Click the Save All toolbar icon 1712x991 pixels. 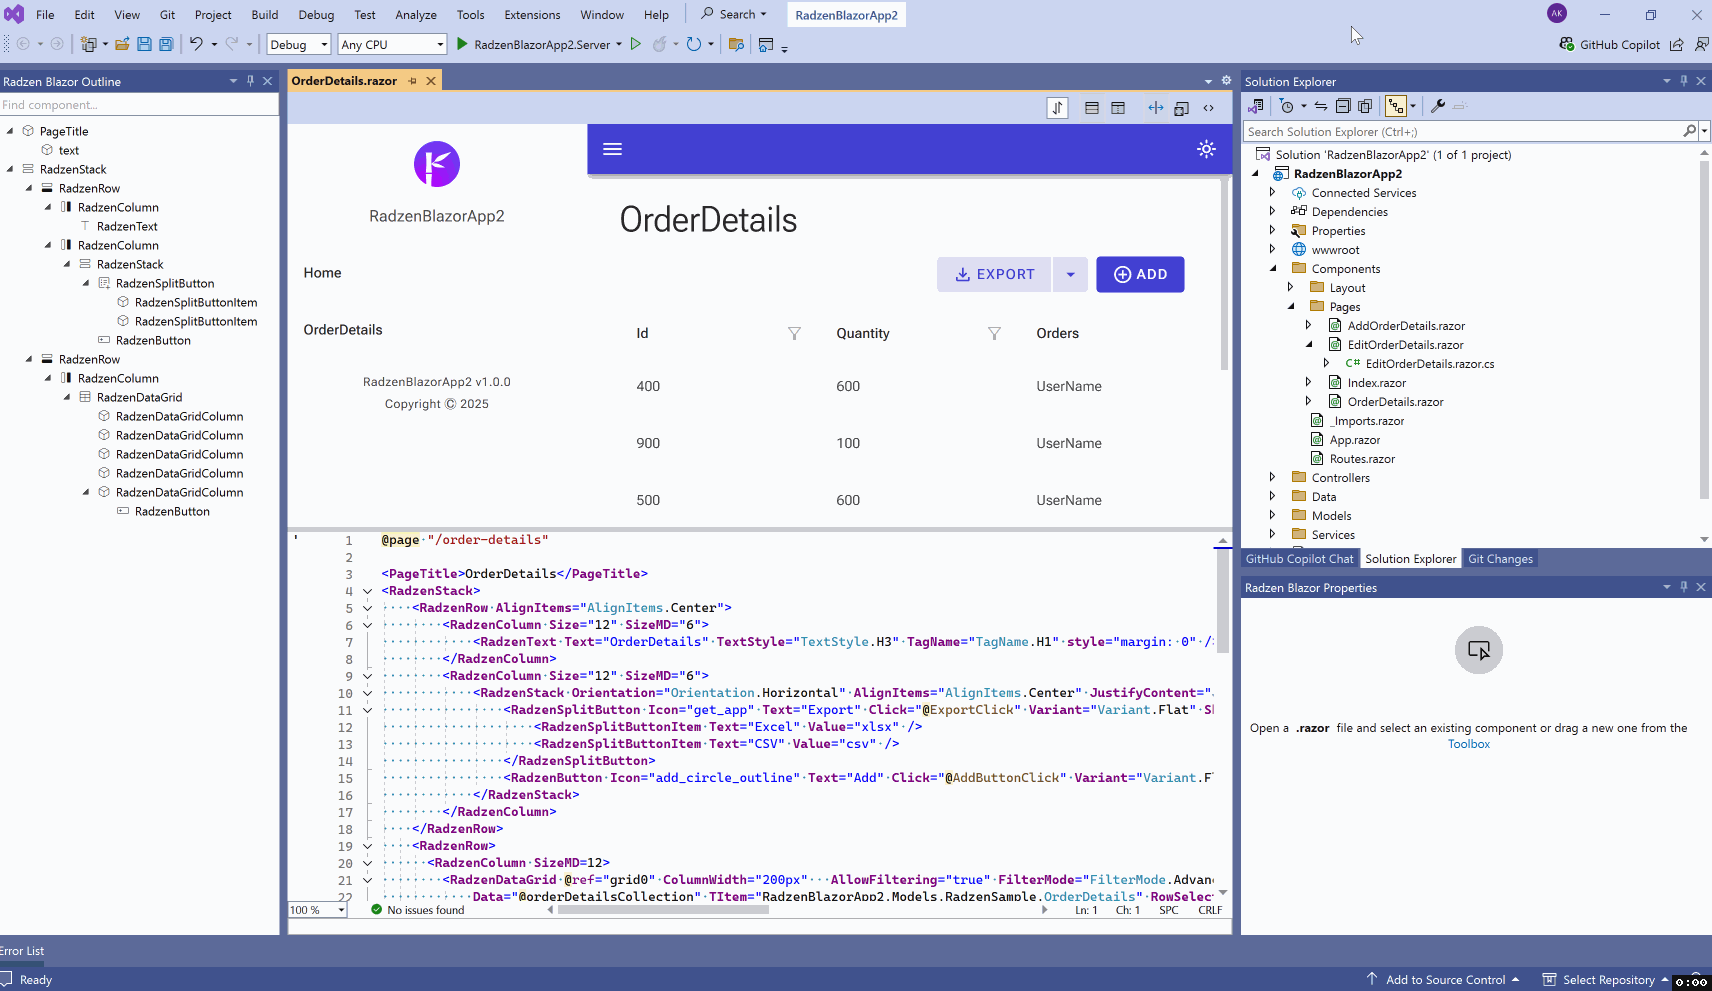(166, 44)
